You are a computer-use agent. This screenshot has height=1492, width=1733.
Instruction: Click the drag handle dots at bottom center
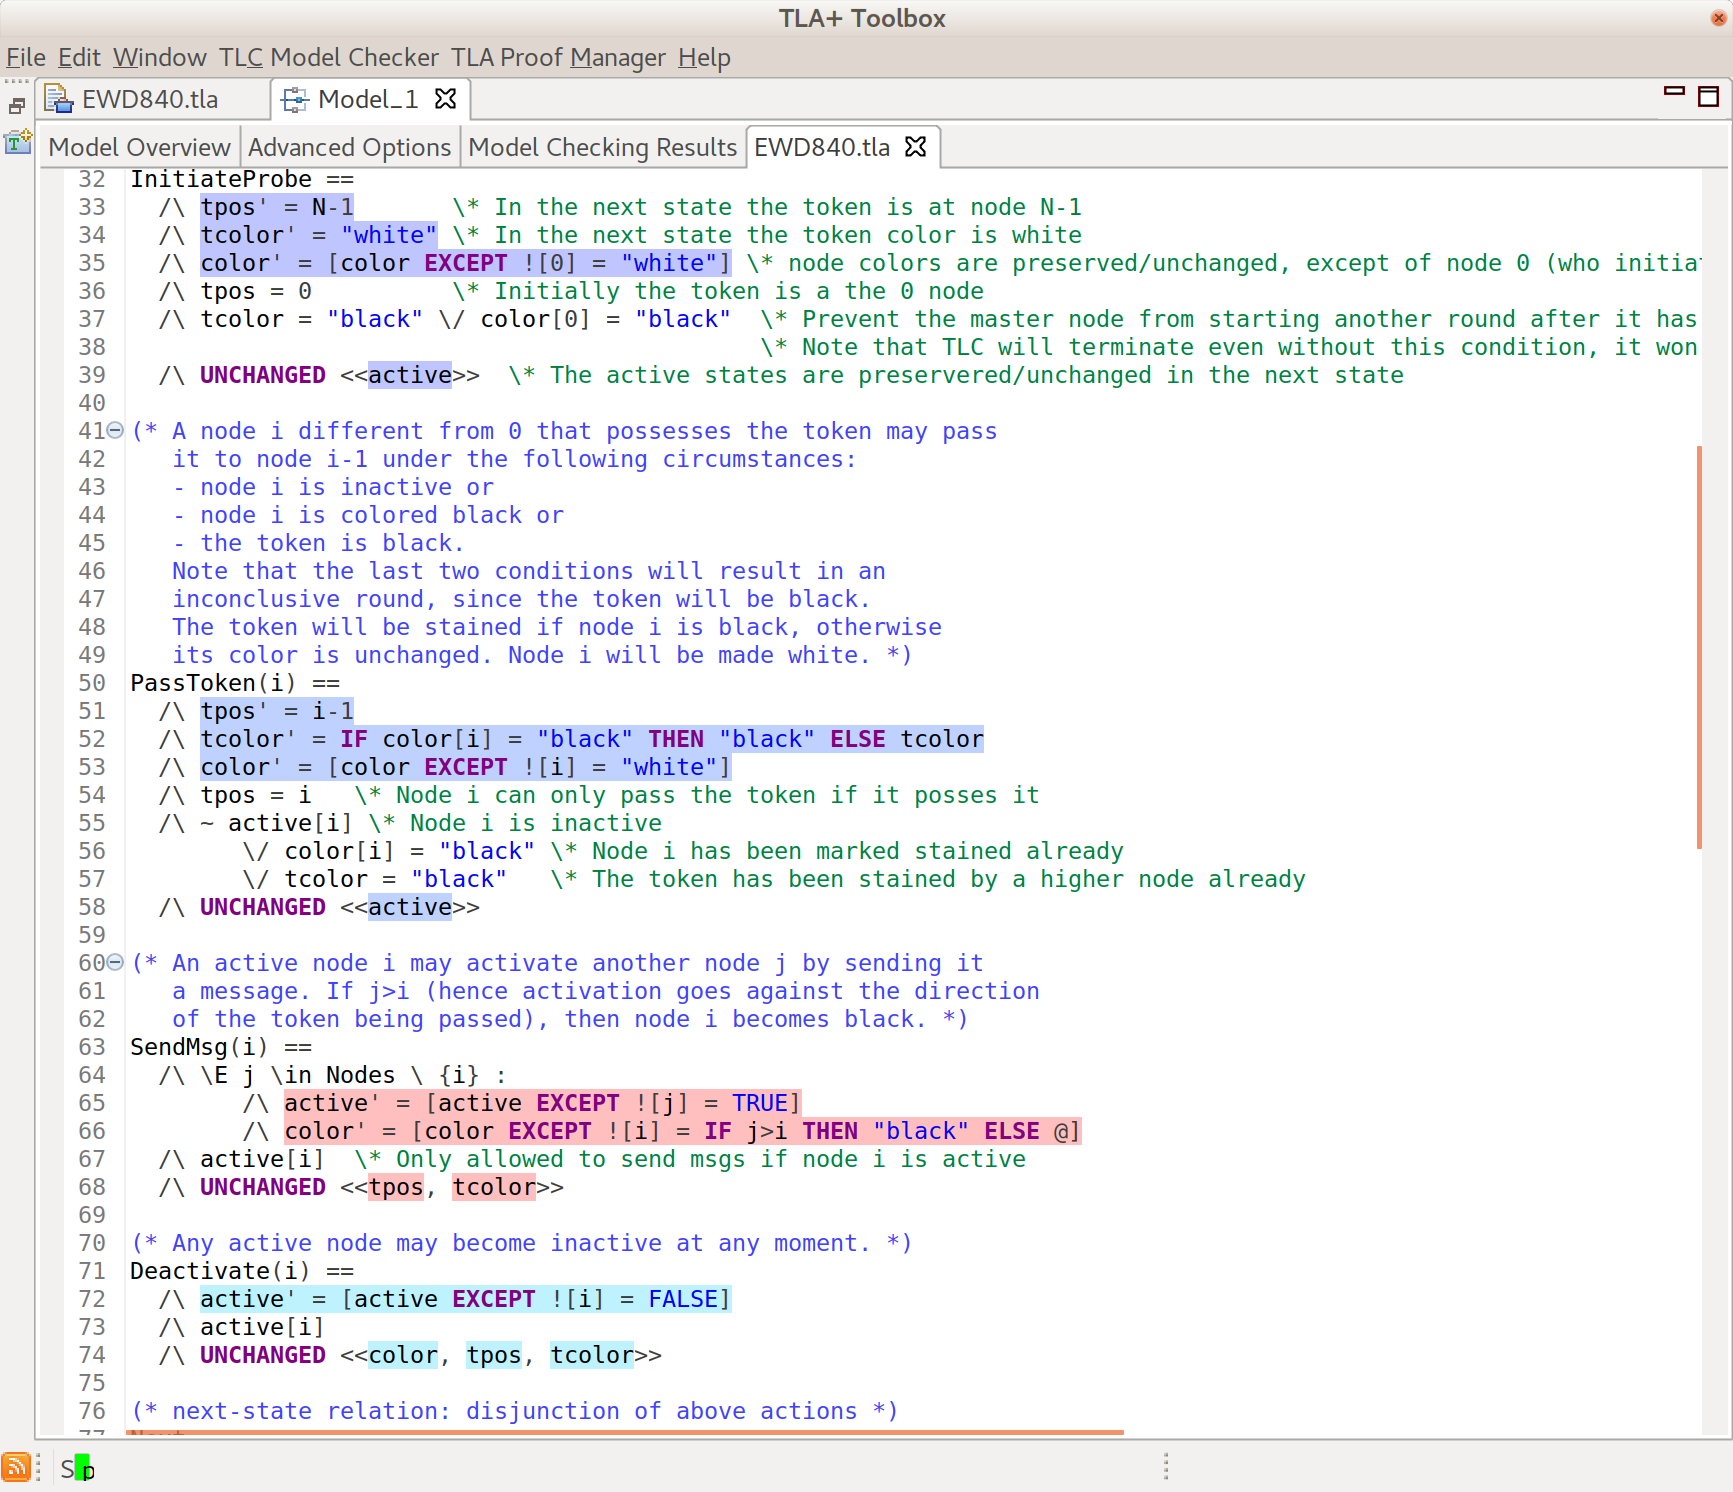[x=1166, y=1466]
